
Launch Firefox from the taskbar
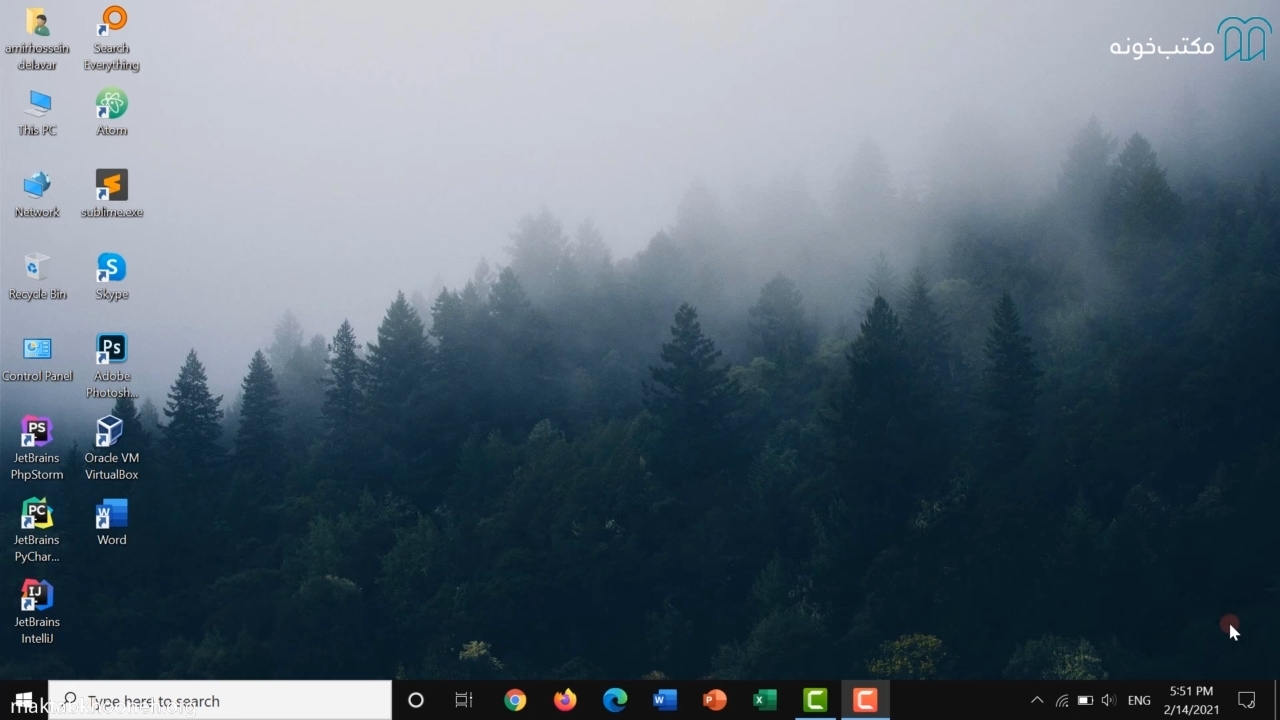tap(565, 700)
